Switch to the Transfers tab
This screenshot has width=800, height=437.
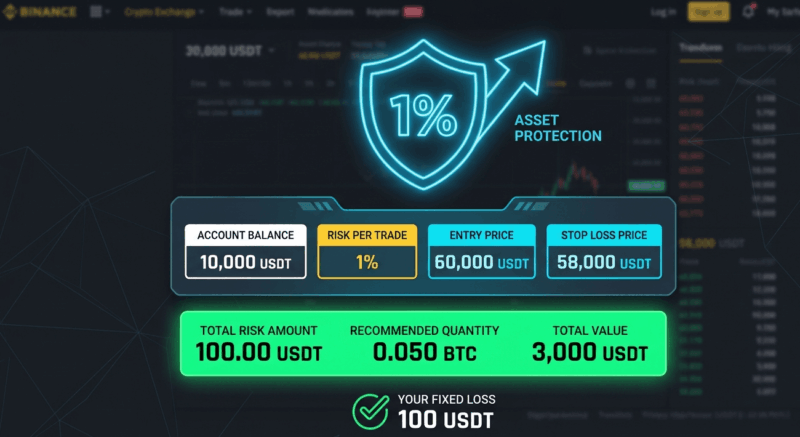700,48
